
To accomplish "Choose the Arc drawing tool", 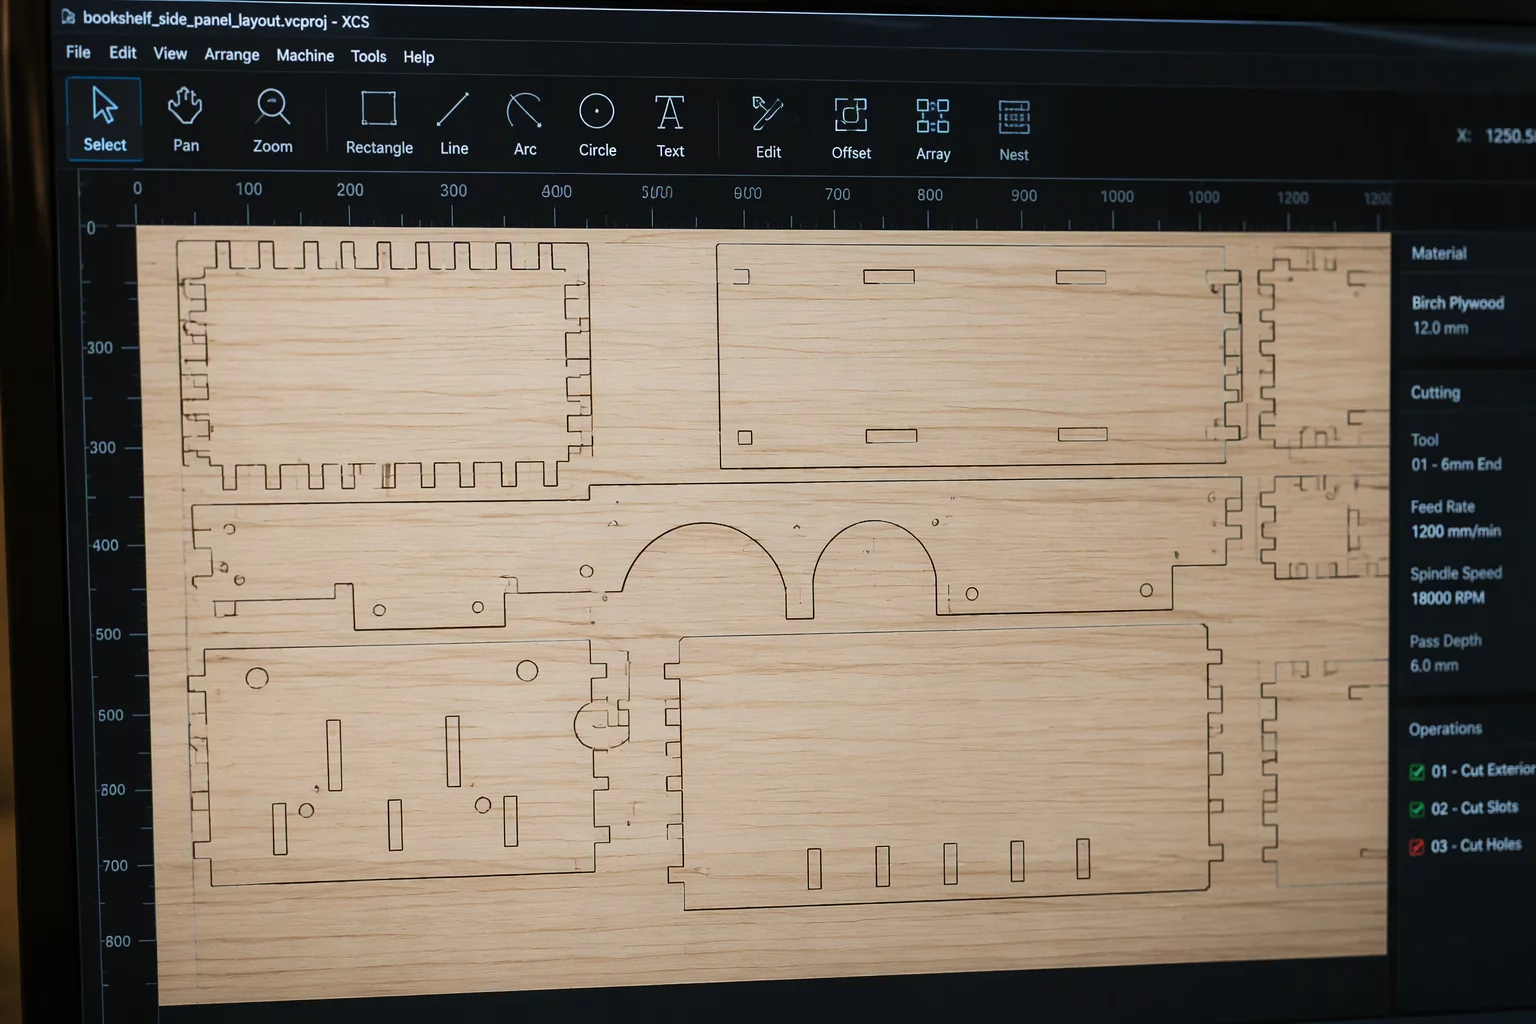I will (525, 124).
